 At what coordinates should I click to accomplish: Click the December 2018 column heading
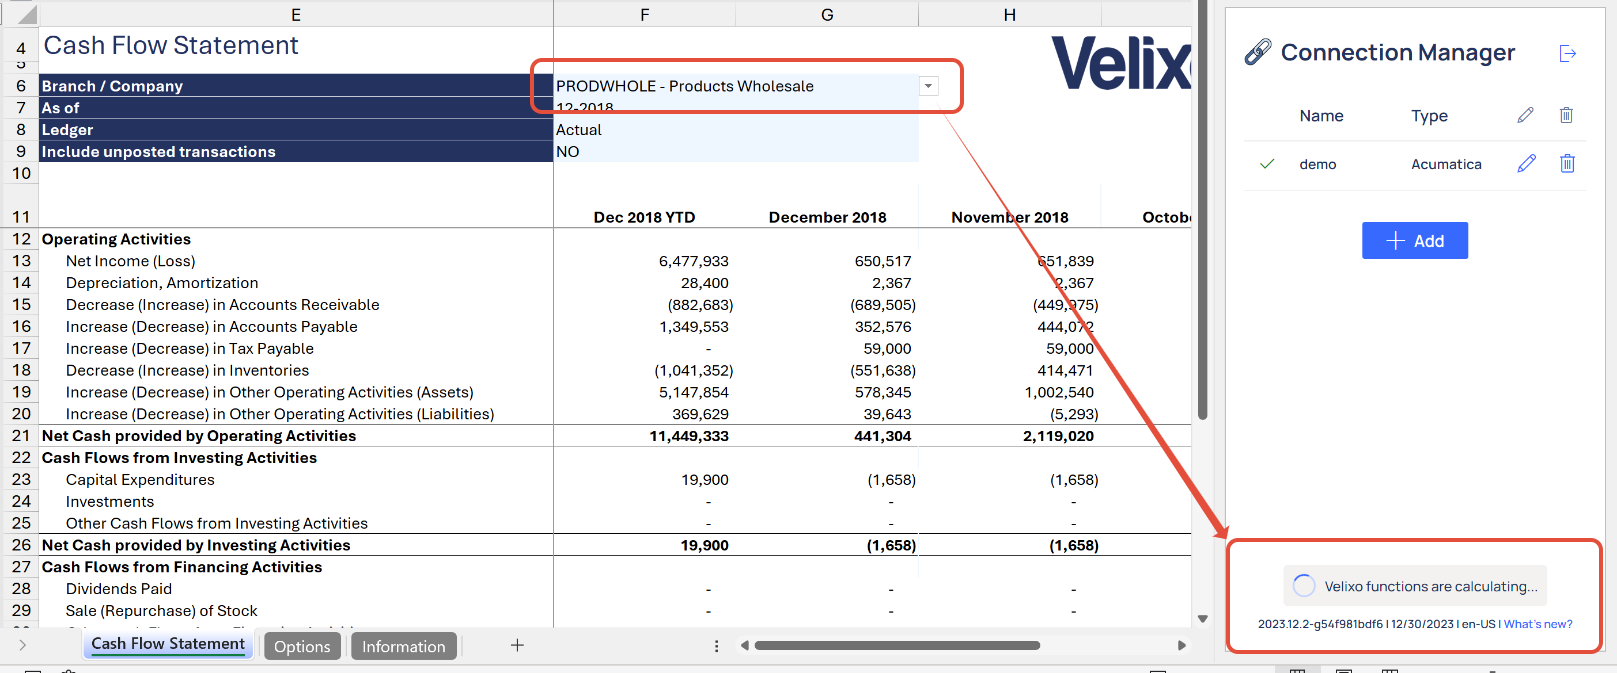[827, 217]
